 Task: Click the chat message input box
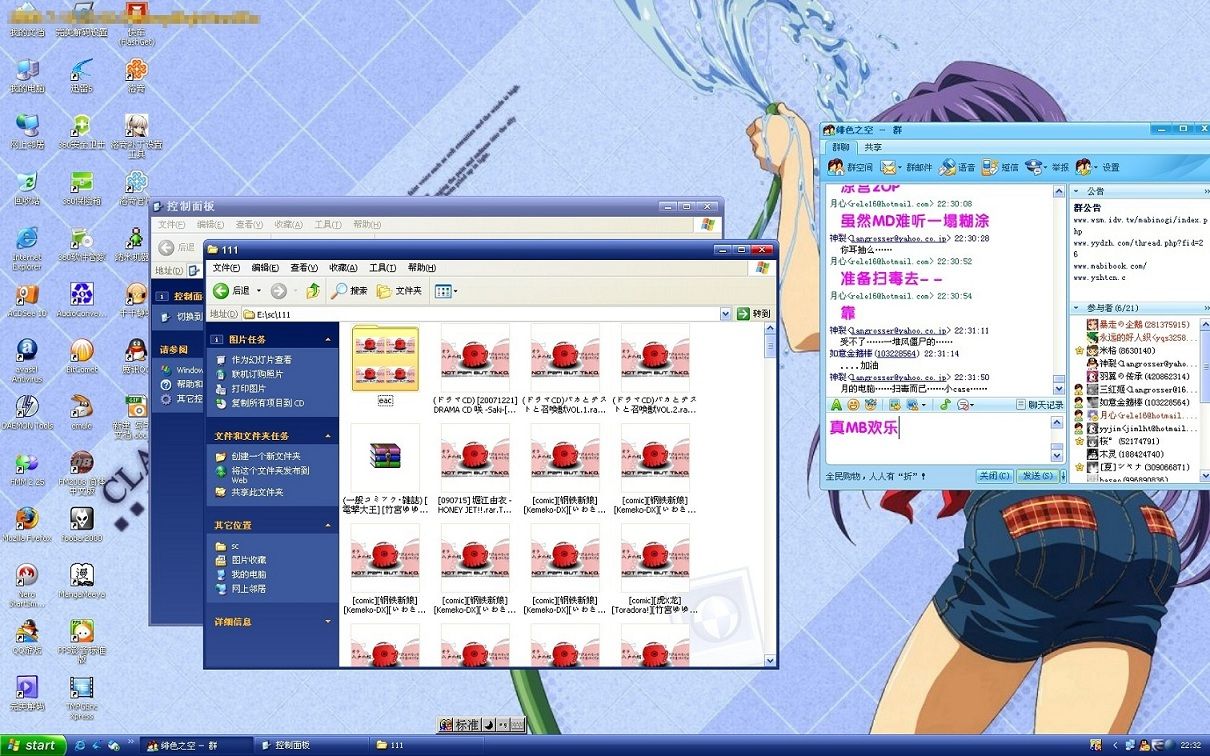tap(938, 439)
